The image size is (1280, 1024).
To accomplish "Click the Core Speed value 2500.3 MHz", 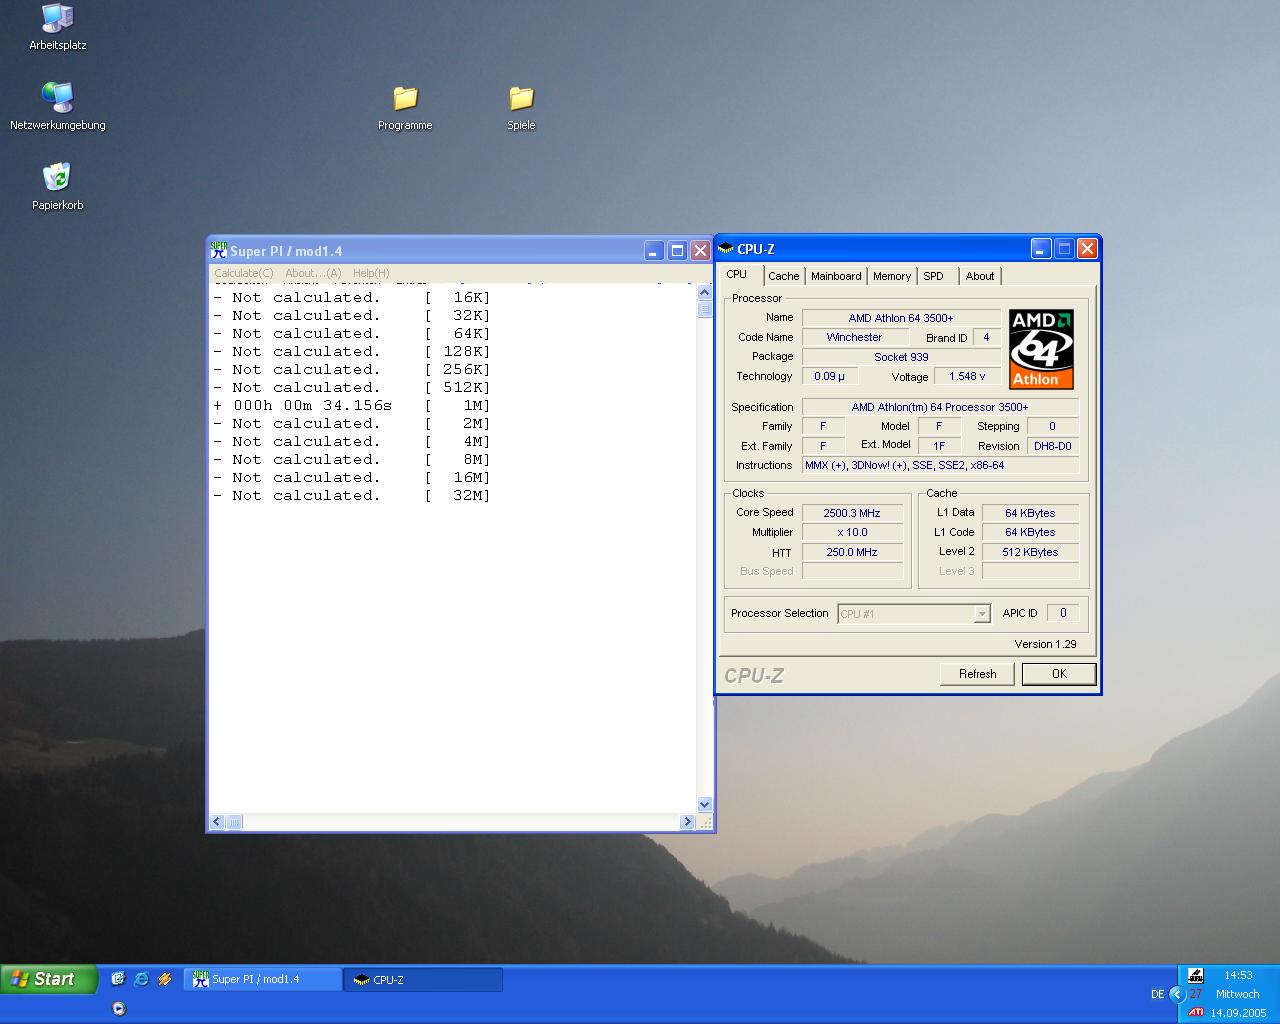I will click(852, 513).
